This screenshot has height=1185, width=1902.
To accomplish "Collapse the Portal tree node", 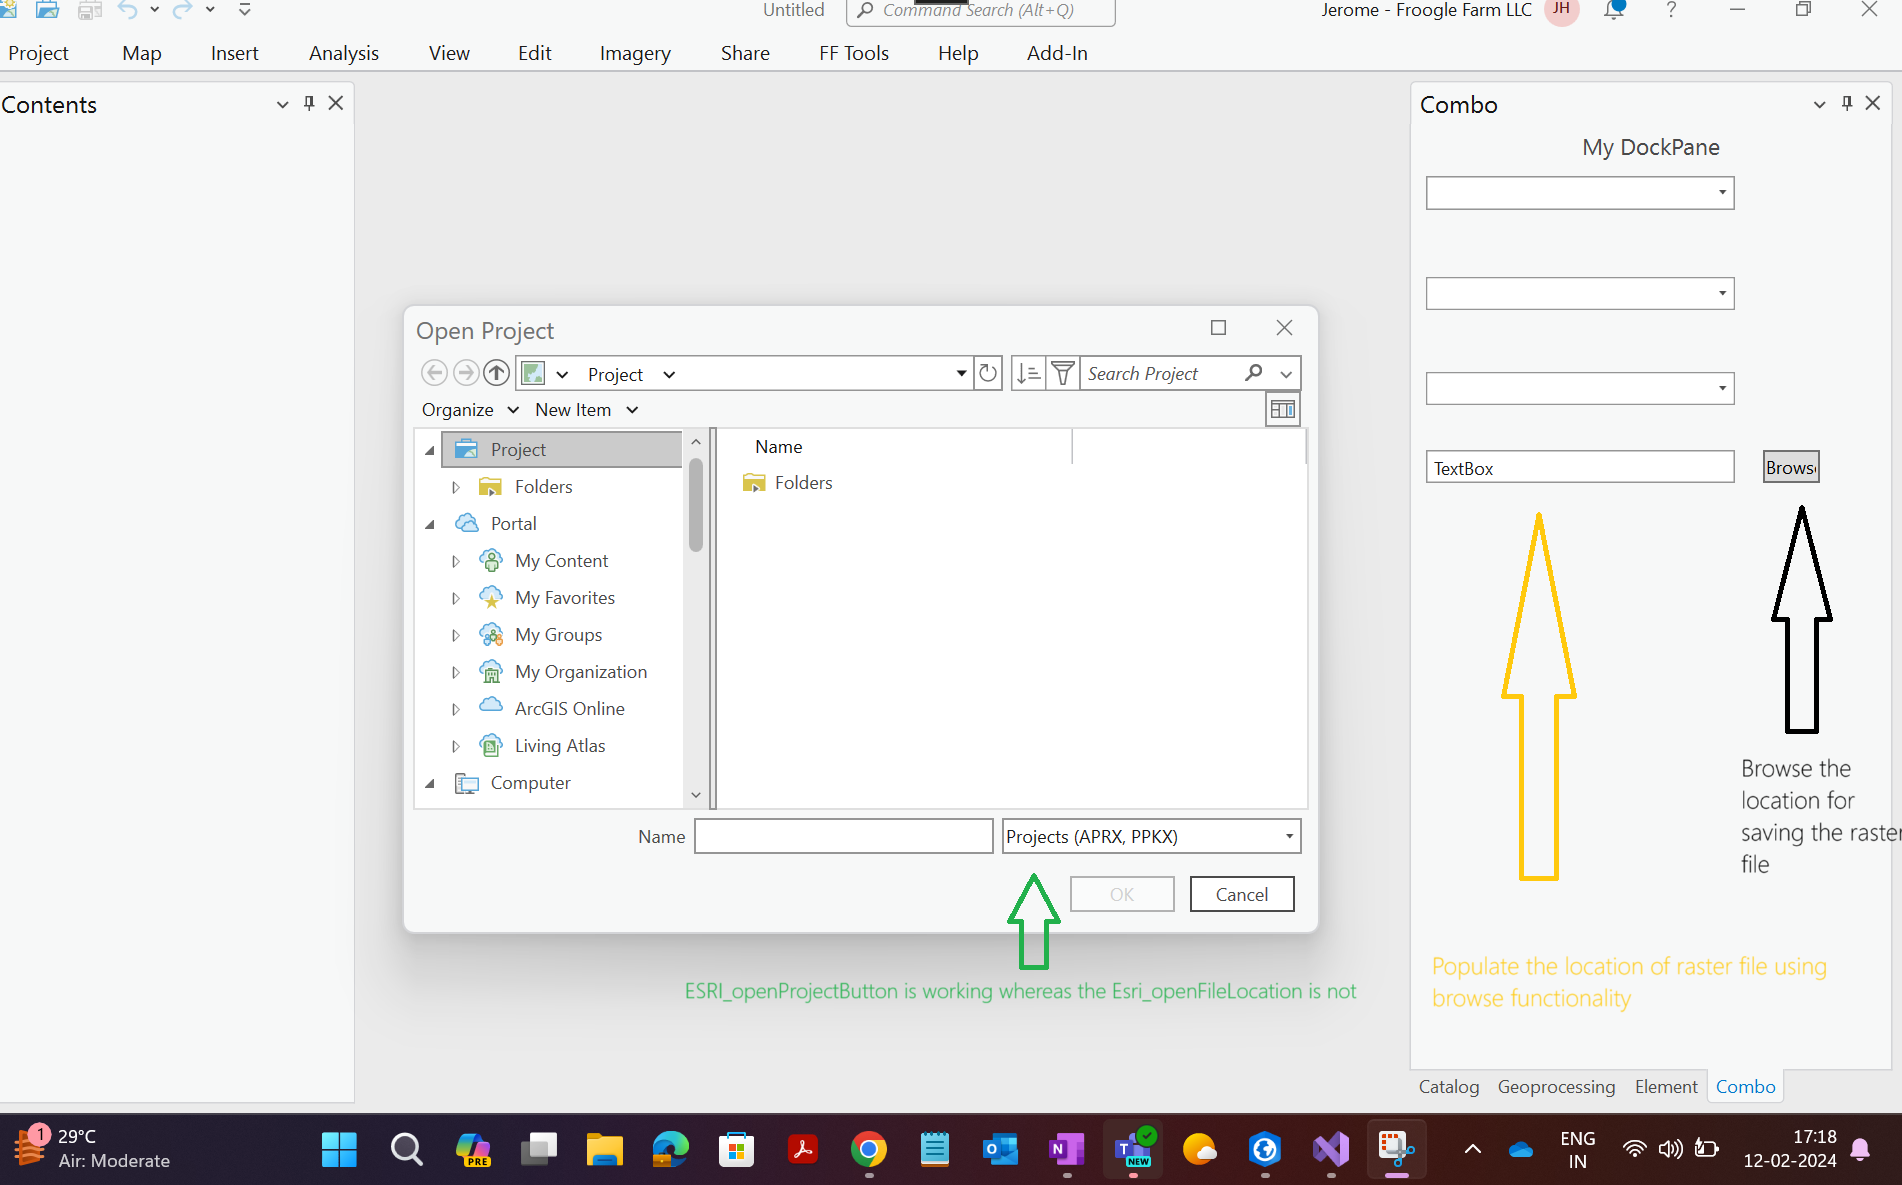I will 430,524.
